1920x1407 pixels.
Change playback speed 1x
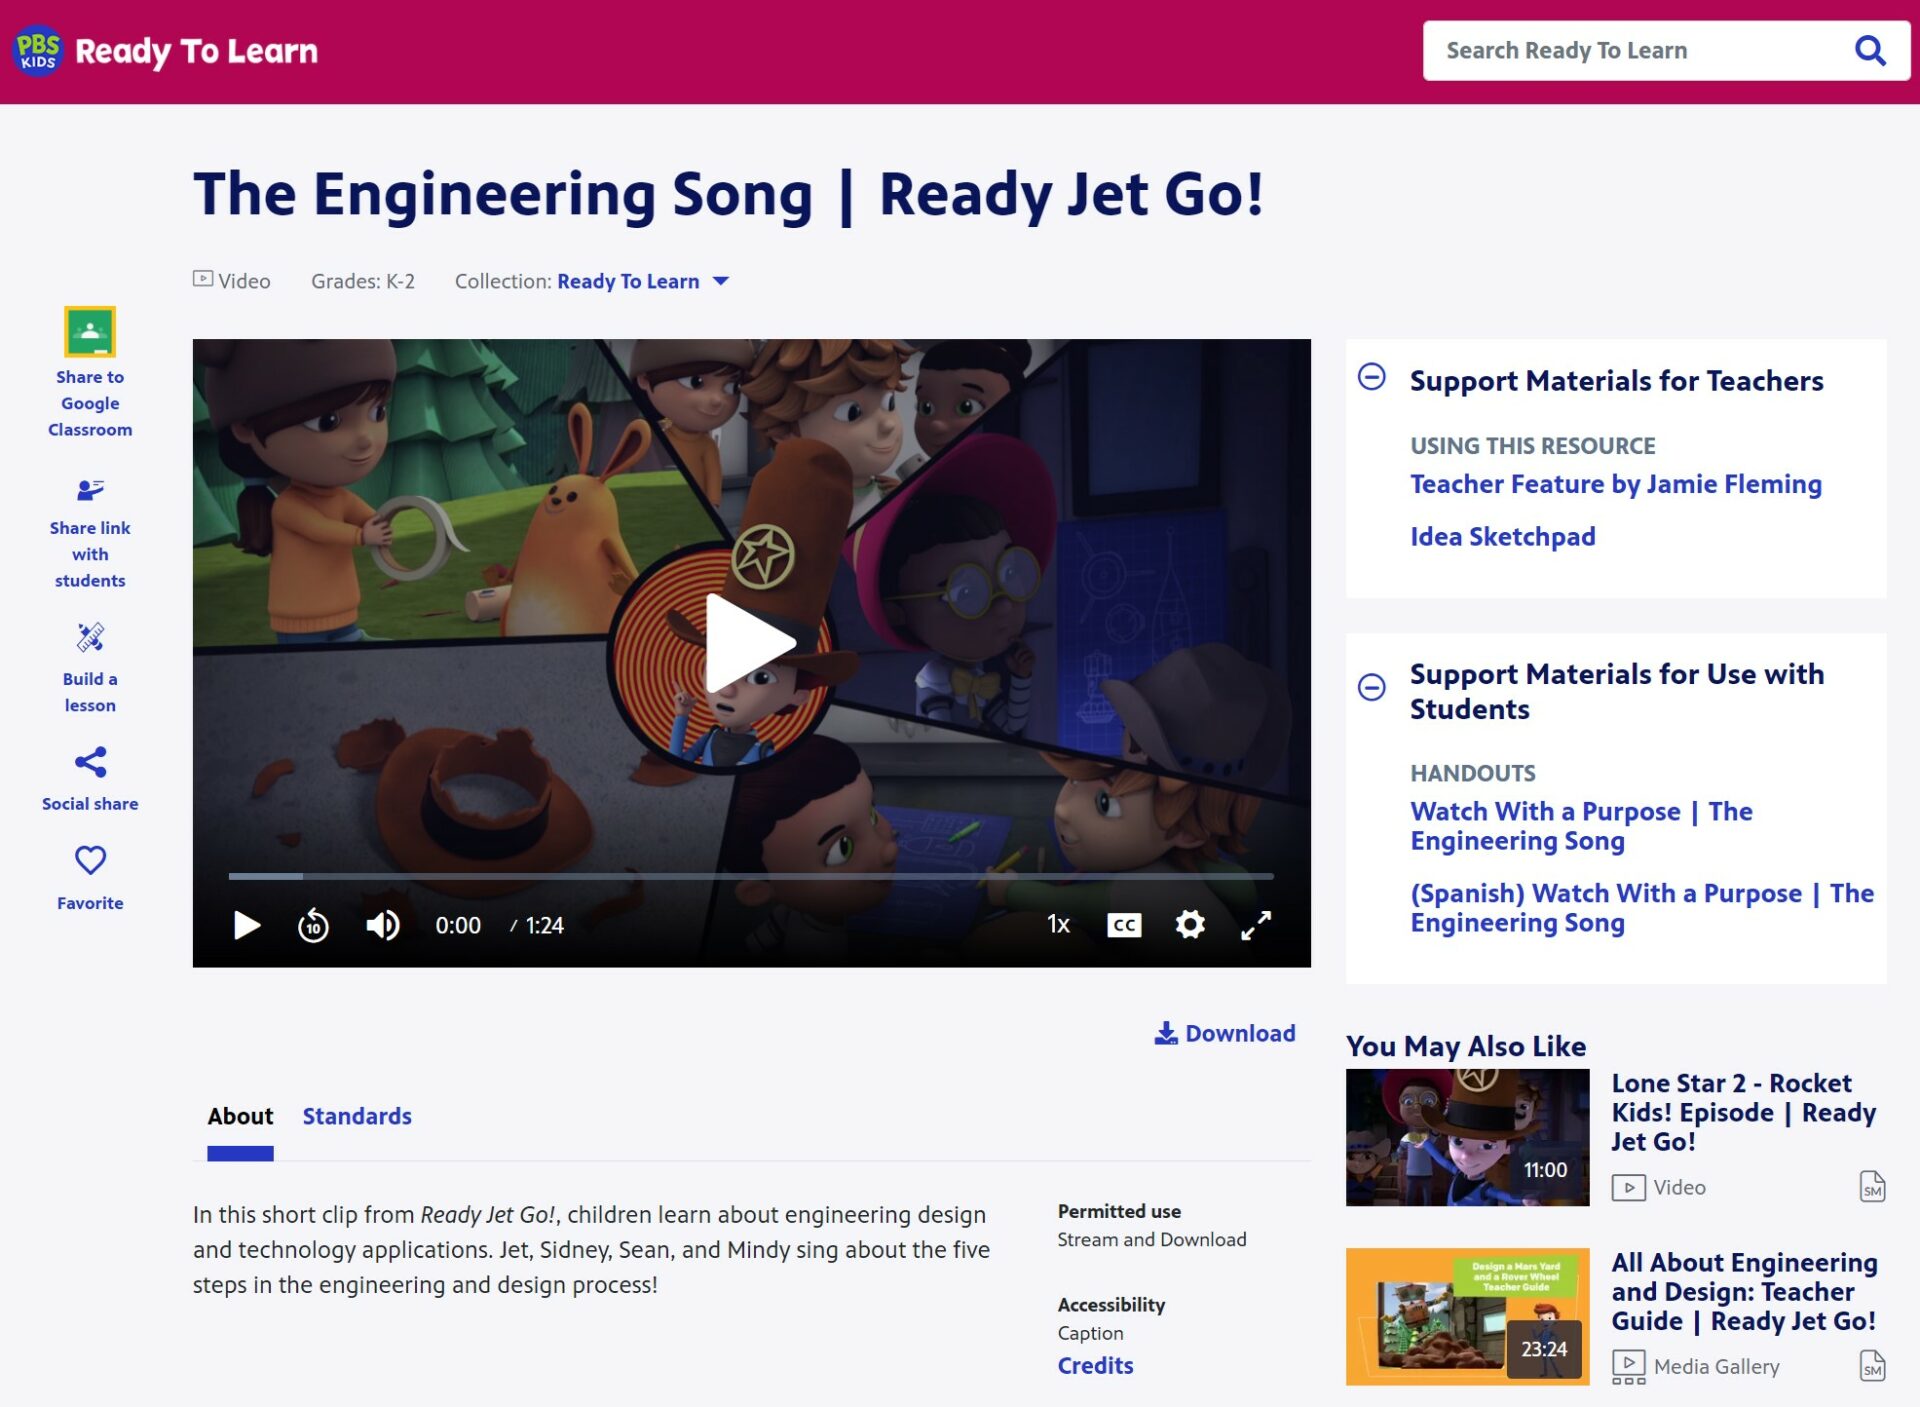pos(1058,925)
